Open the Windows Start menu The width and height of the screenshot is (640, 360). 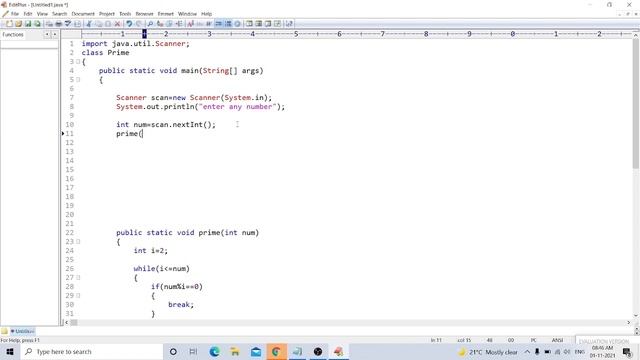point(10,351)
